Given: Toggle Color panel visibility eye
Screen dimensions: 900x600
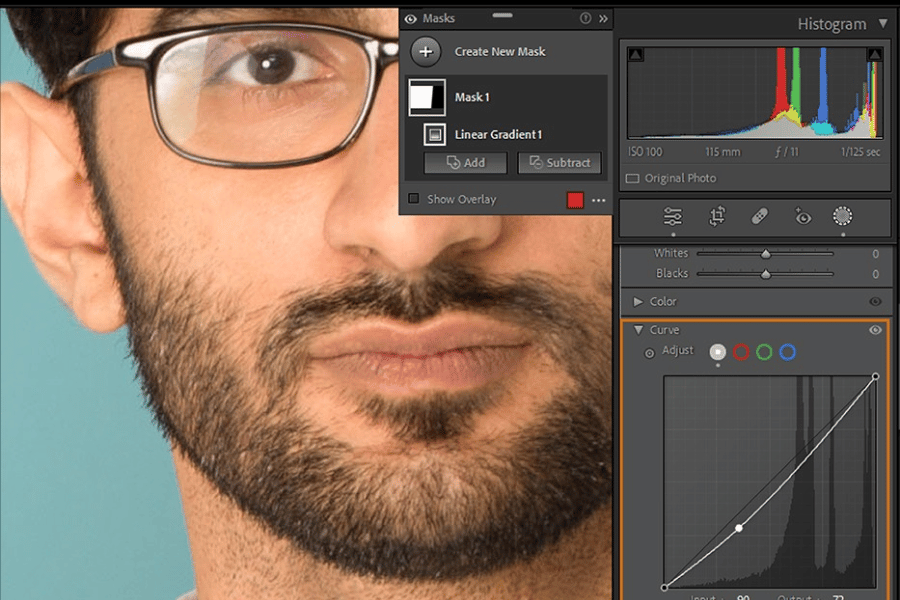Looking at the screenshot, I should tap(876, 301).
